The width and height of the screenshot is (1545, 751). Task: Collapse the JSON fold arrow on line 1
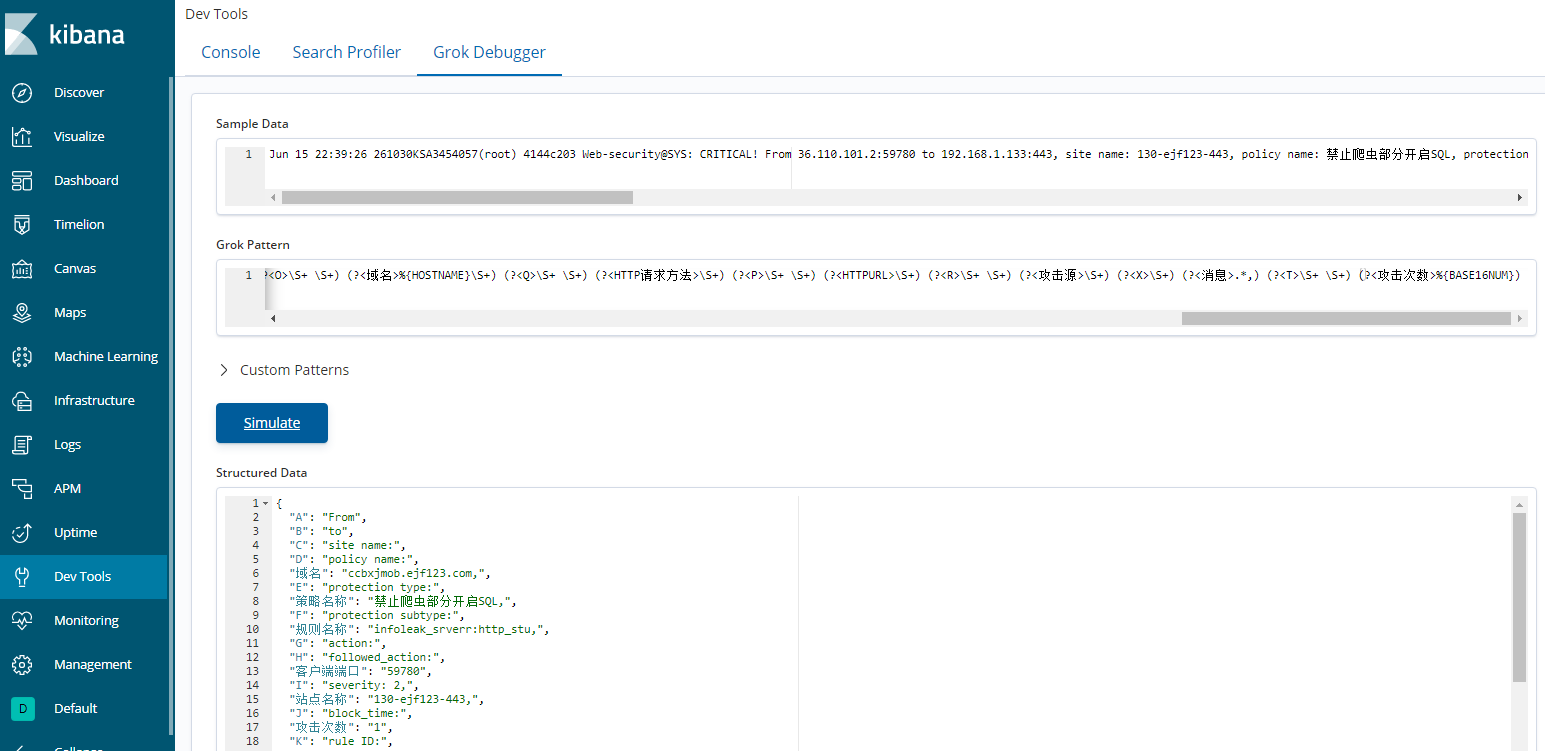pos(266,503)
